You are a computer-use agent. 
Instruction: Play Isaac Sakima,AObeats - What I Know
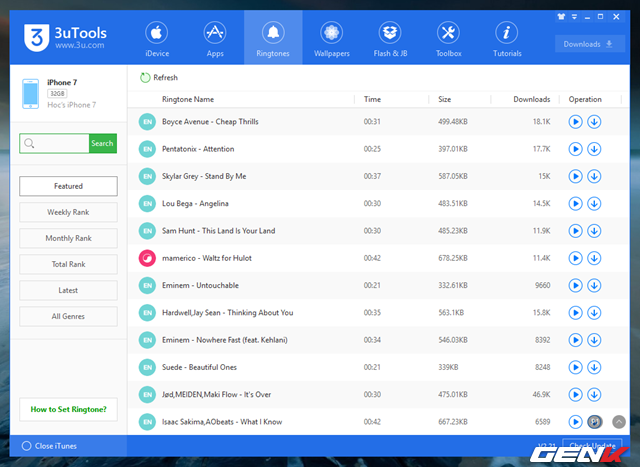click(576, 422)
